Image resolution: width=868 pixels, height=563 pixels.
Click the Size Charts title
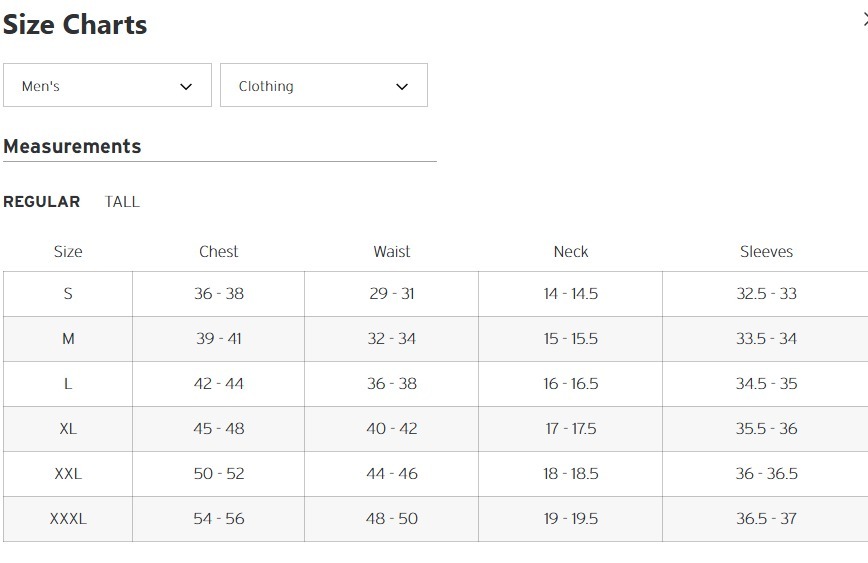[75, 25]
